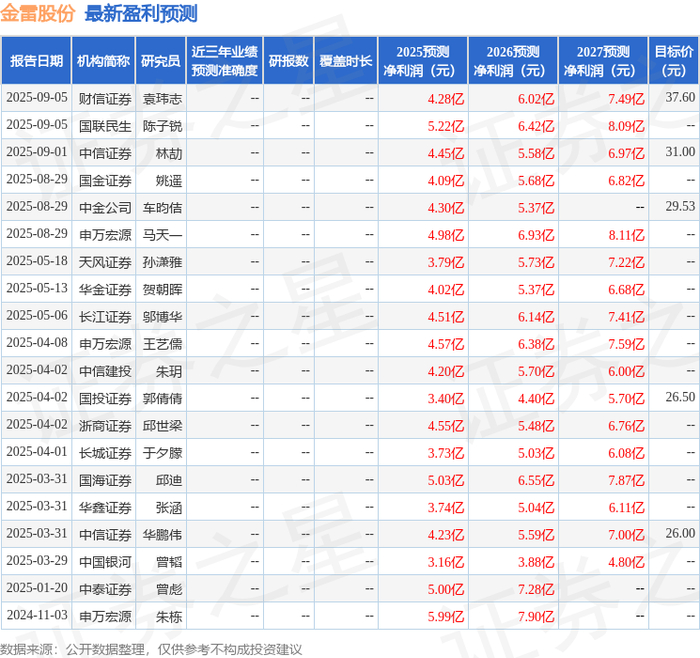The width and height of the screenshot is (700, 658).
Task: Click the 报告日期 column header
Action: [x=36, y=61]
